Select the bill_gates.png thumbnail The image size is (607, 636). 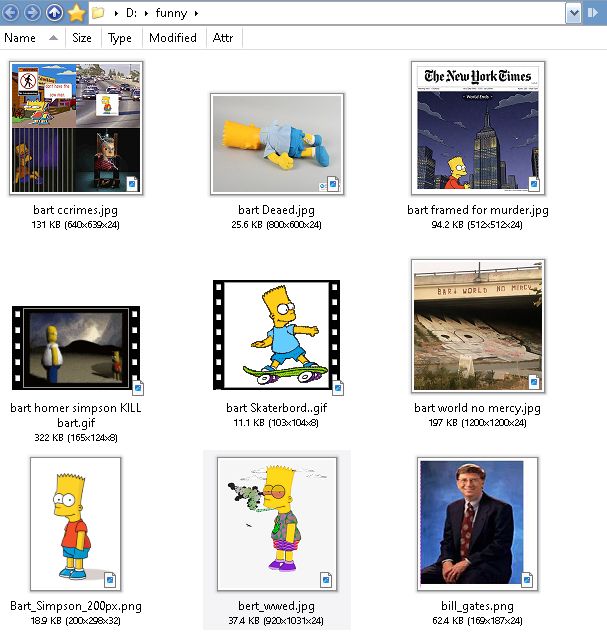478,524
